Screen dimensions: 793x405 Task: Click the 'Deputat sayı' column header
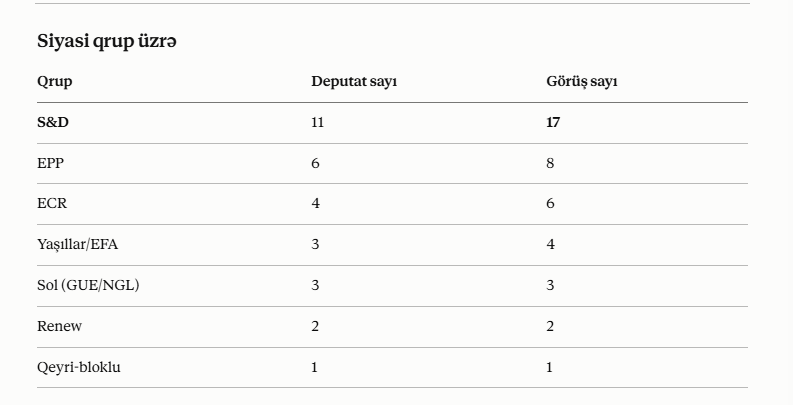354,82
